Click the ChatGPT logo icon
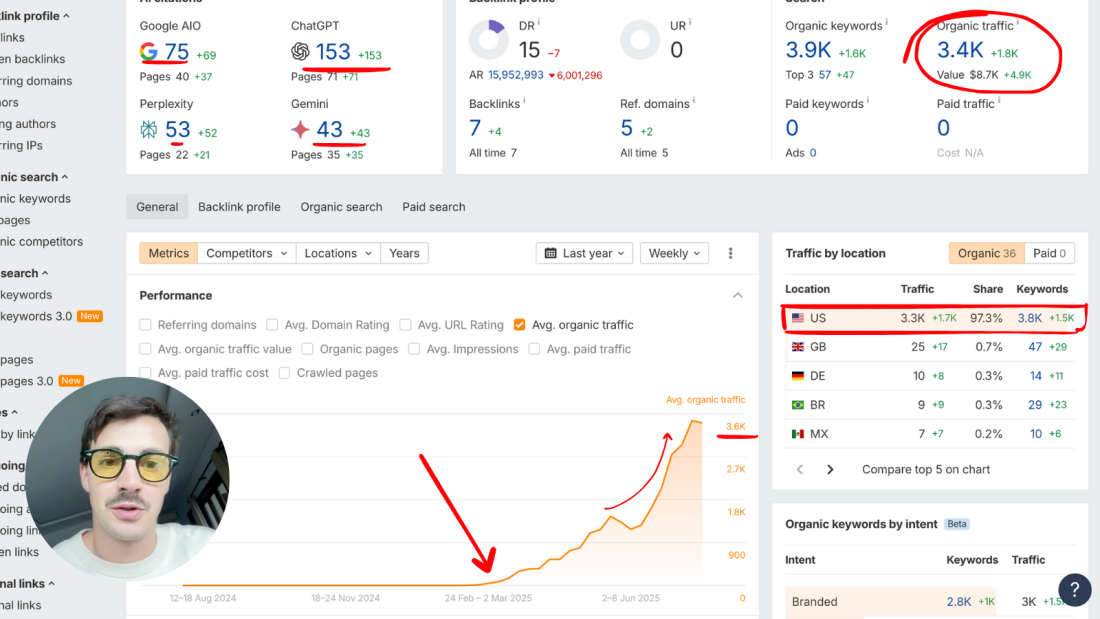Screen dimensions: 1100x619 pos(300,51)
